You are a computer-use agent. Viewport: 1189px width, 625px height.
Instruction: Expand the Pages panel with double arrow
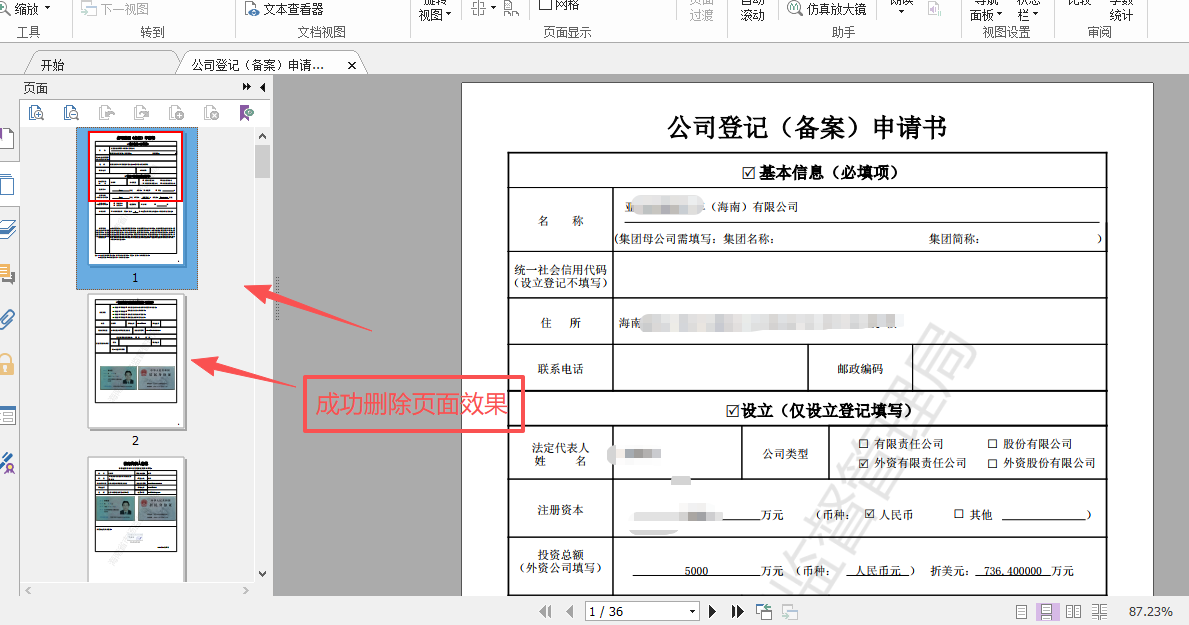point(246,87)
